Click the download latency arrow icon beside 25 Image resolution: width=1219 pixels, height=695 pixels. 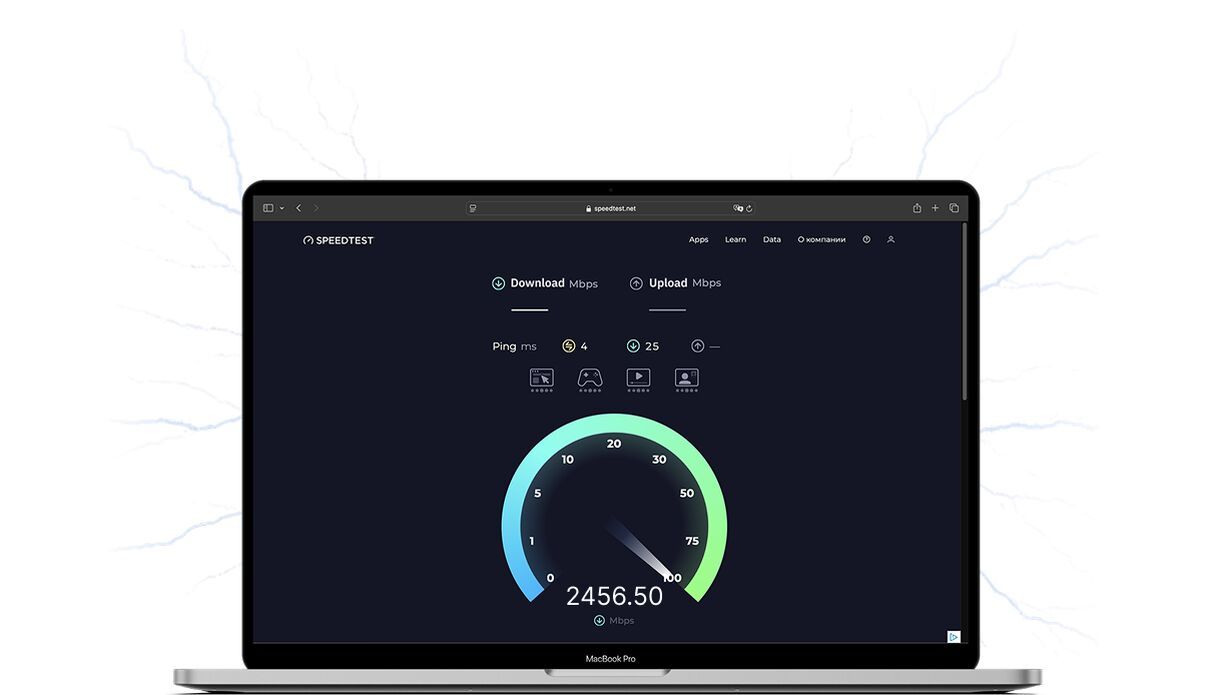(633, 346)
